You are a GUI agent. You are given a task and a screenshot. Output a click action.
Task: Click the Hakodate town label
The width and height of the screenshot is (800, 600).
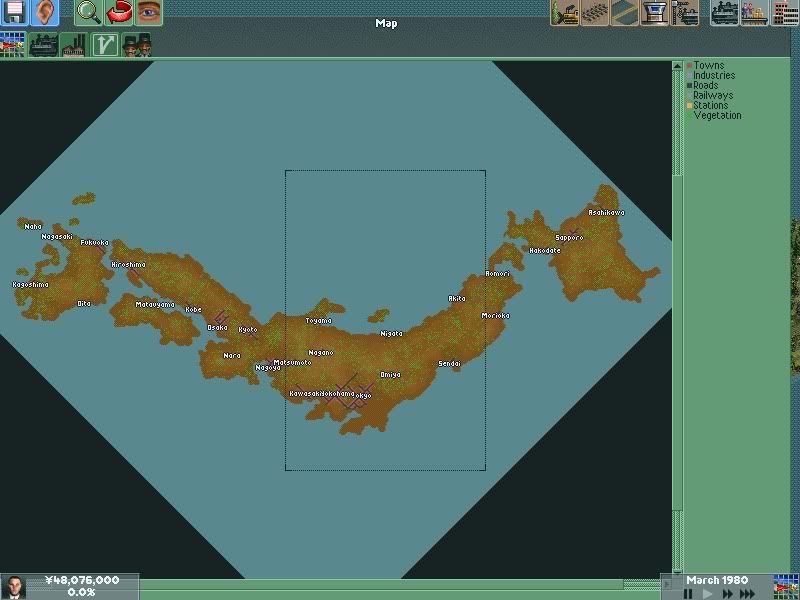point(544,251)
